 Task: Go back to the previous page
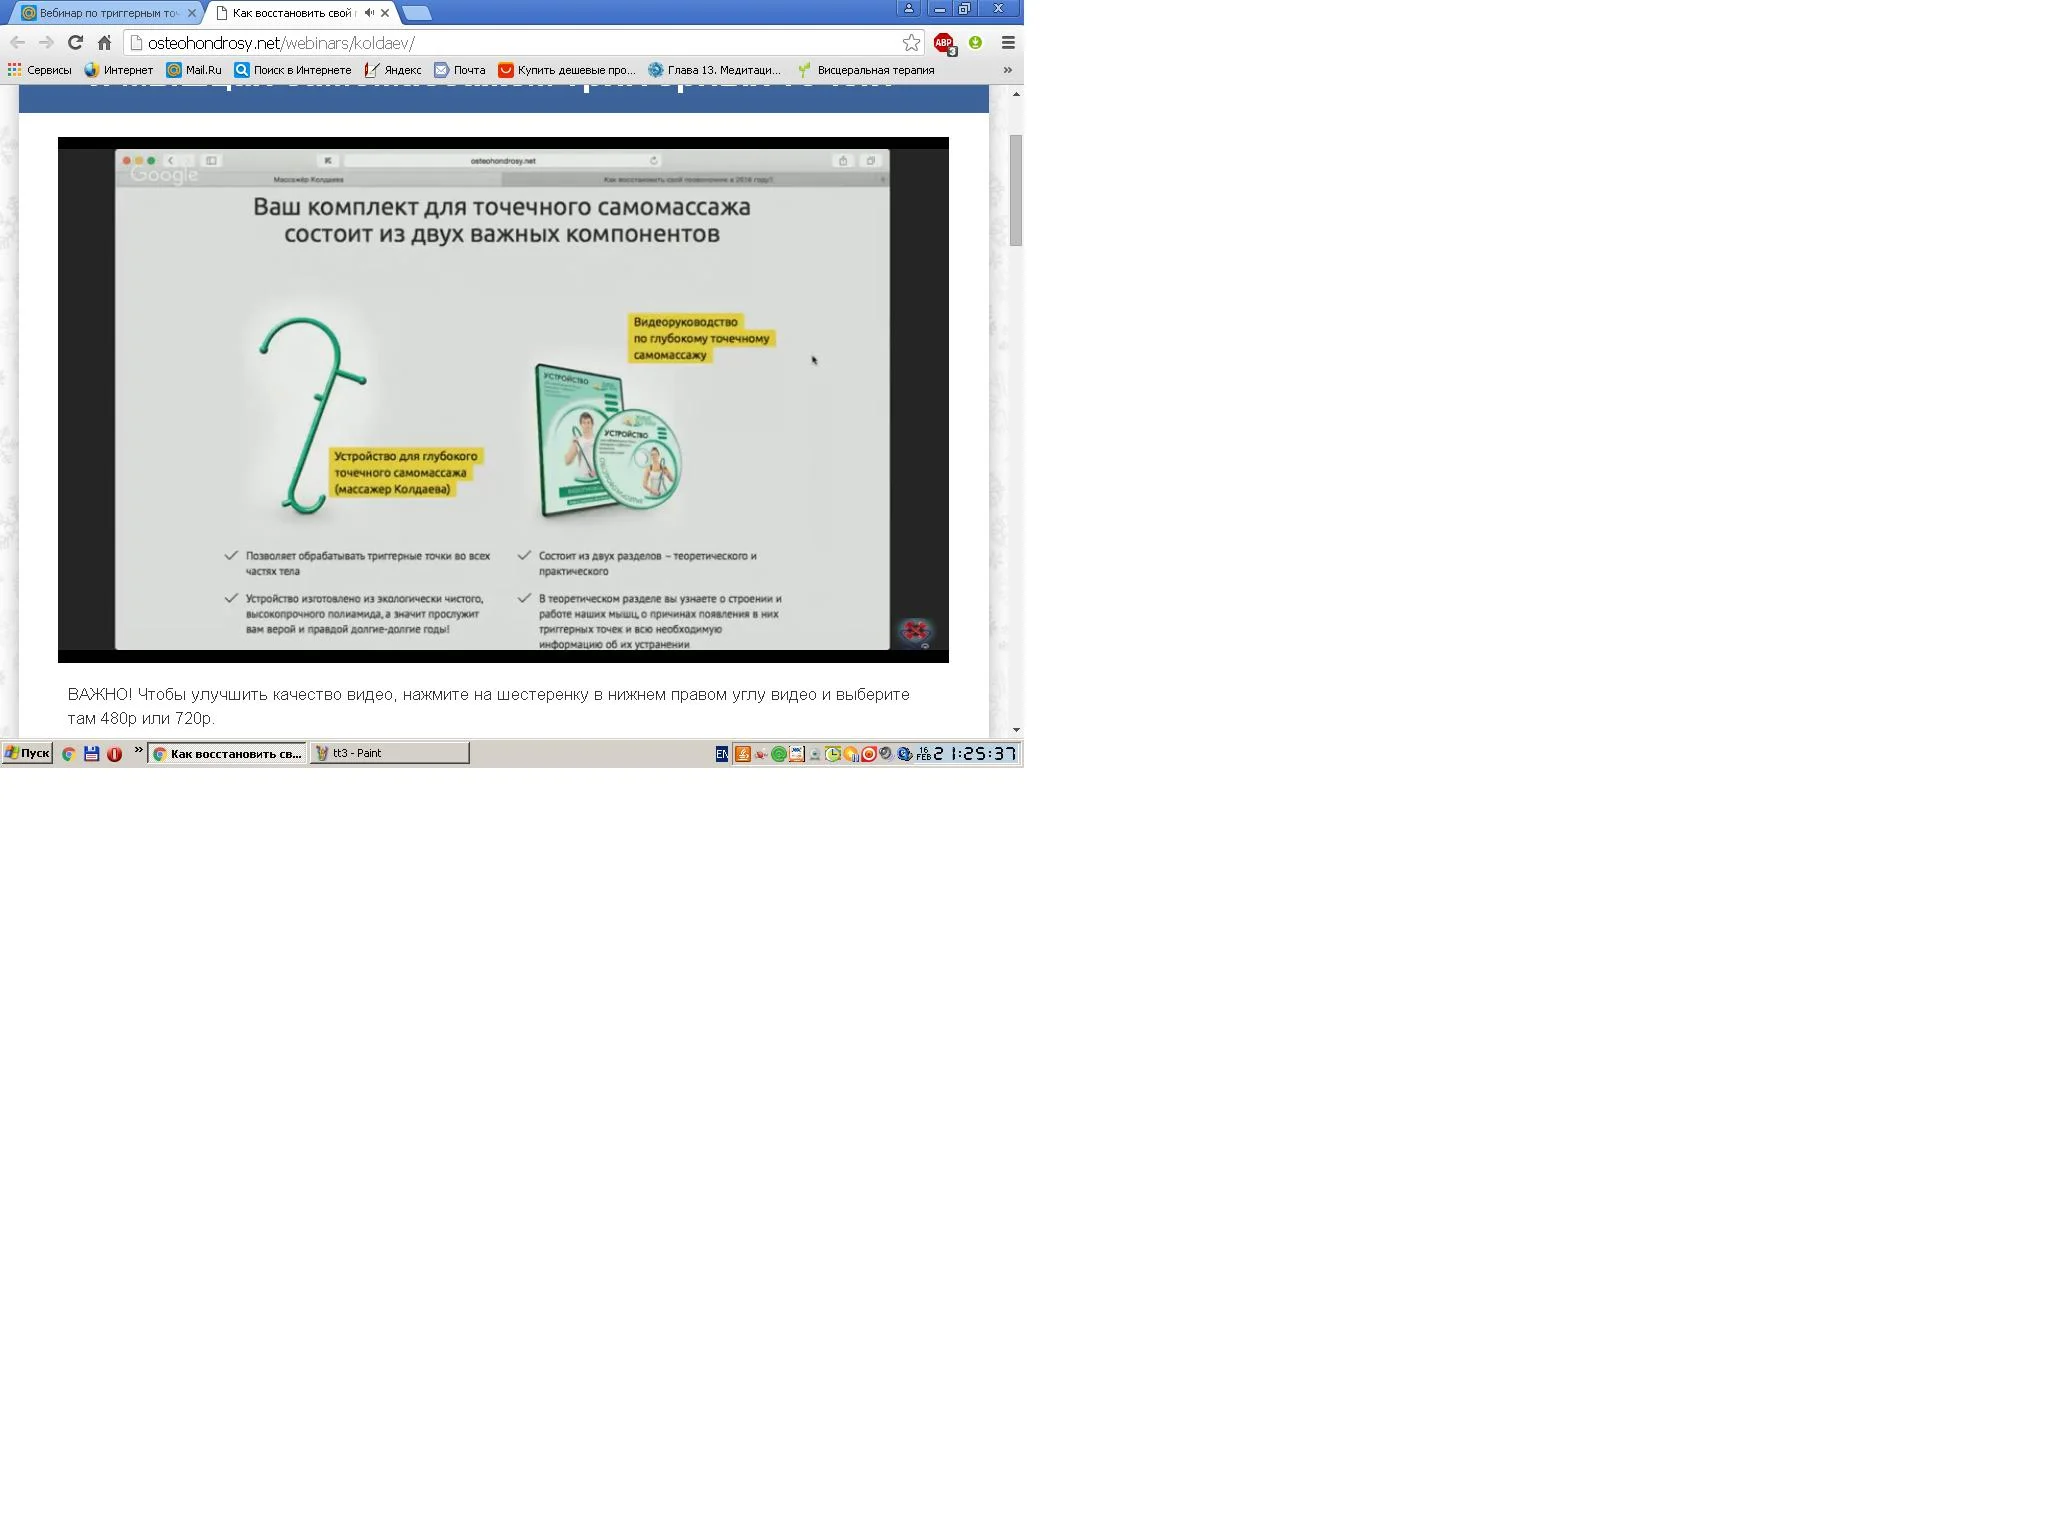point(17,43)
